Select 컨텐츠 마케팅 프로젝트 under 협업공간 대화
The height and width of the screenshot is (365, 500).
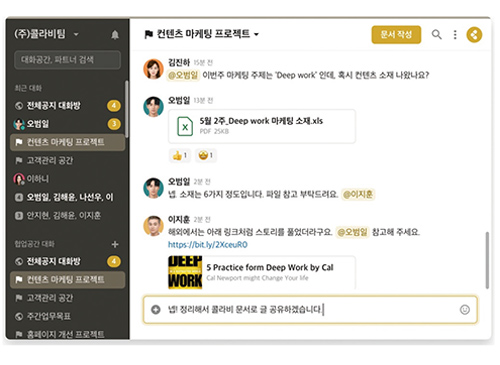pos(67,280)
